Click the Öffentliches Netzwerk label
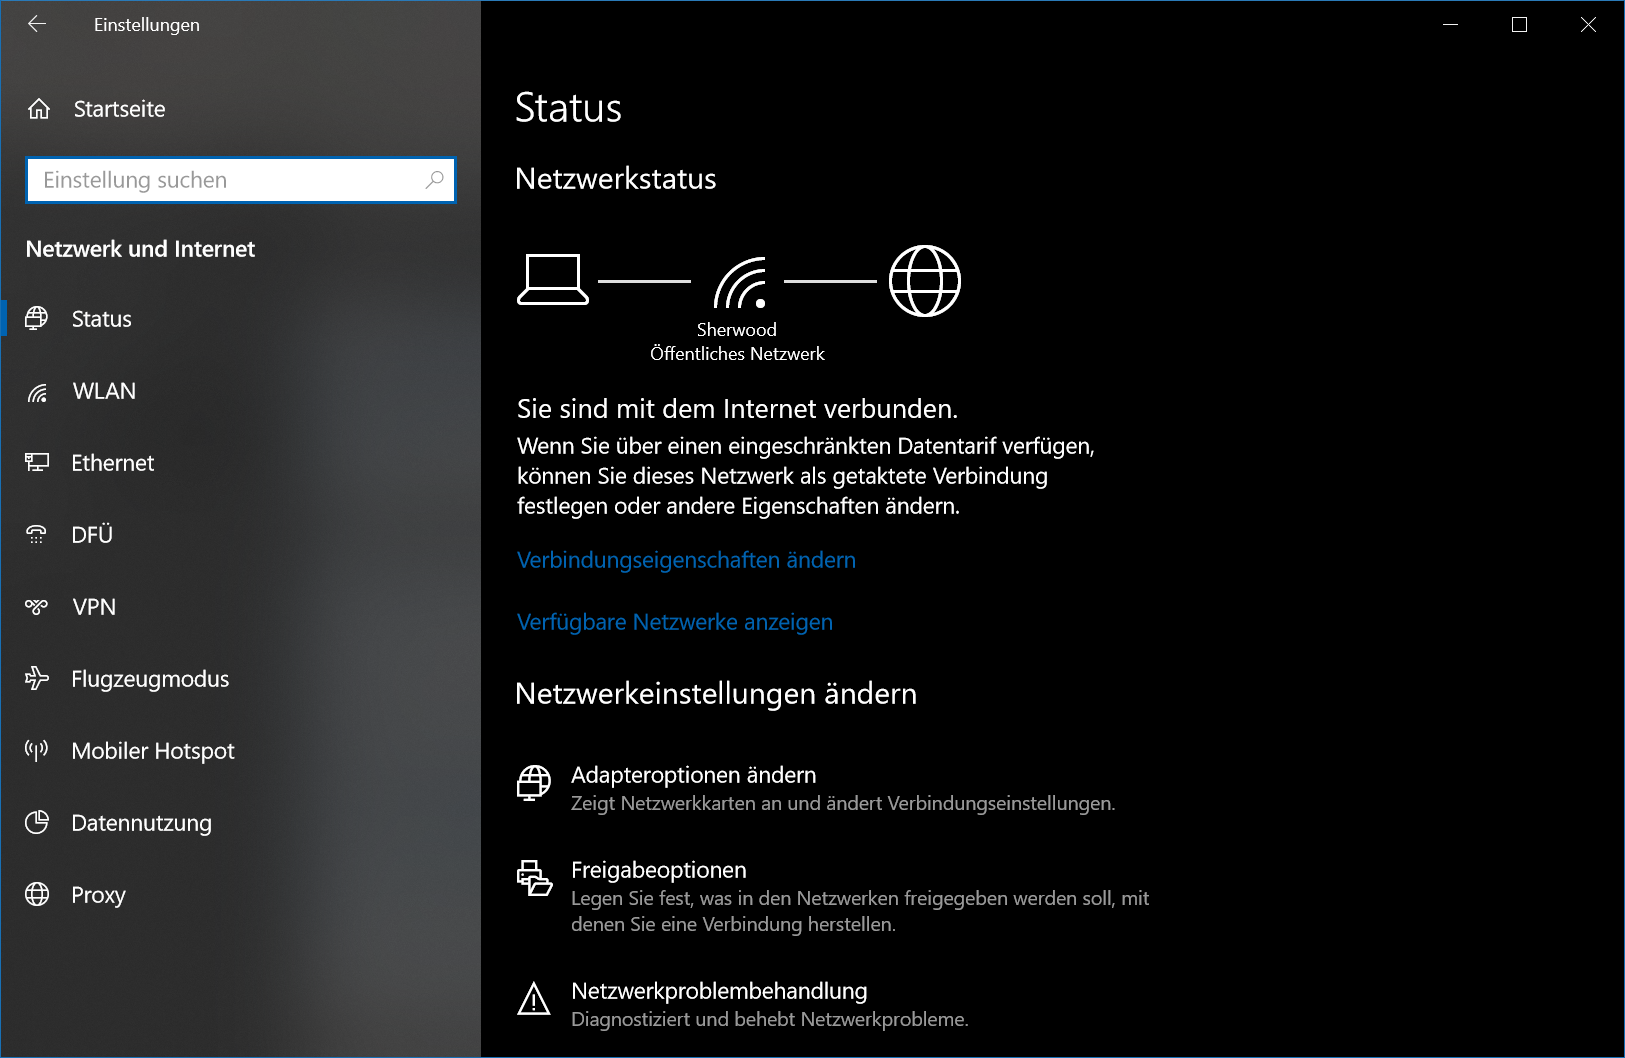The height and width of the screenshot is (1058, 1625). [x=737, y=354]
